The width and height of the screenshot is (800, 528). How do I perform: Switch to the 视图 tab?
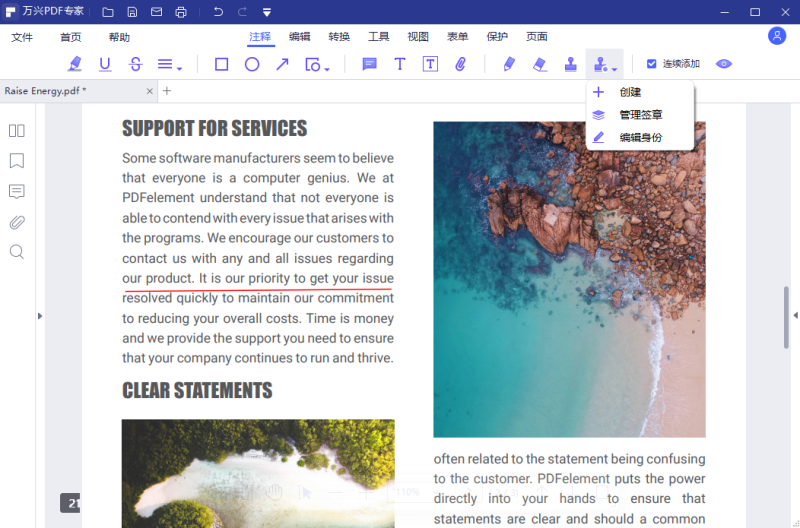[x=418, y=37]
